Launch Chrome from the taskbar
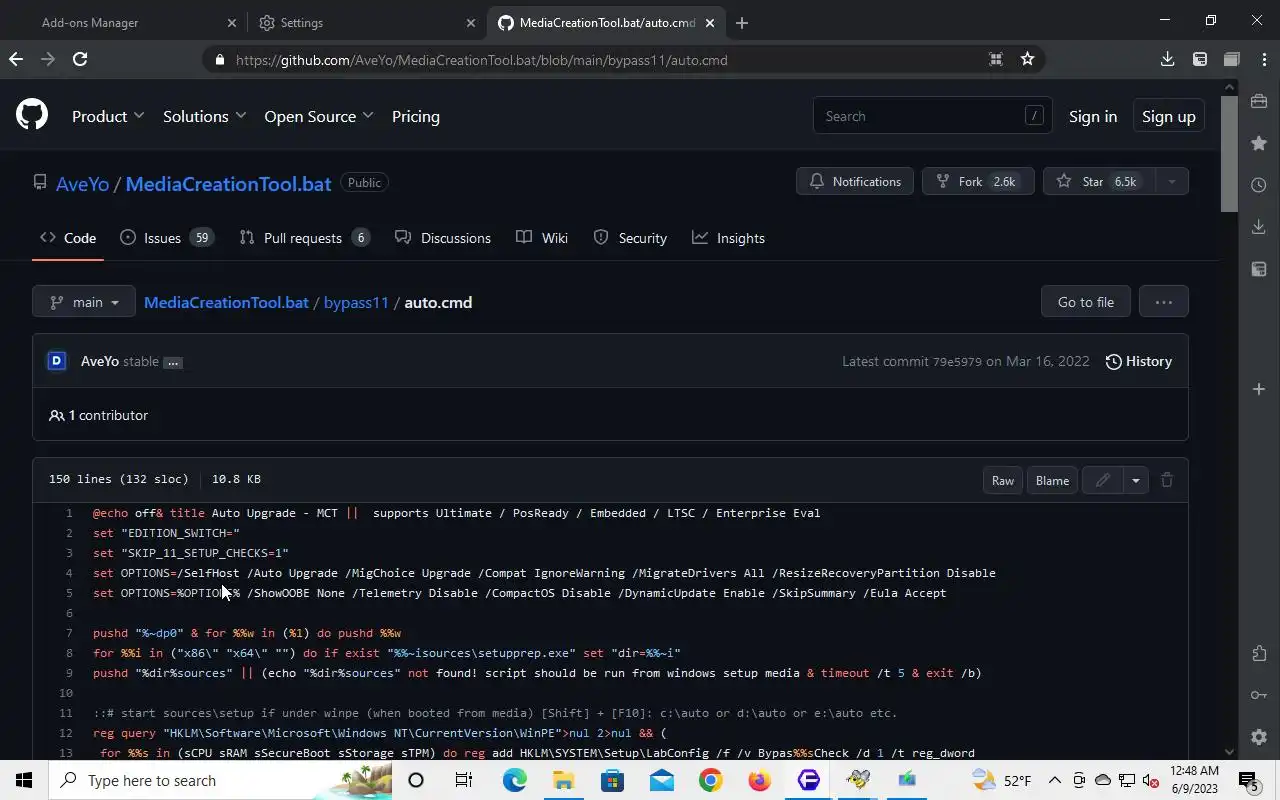The width and height of the screenshot is (1280, 800). pos(711,780)
